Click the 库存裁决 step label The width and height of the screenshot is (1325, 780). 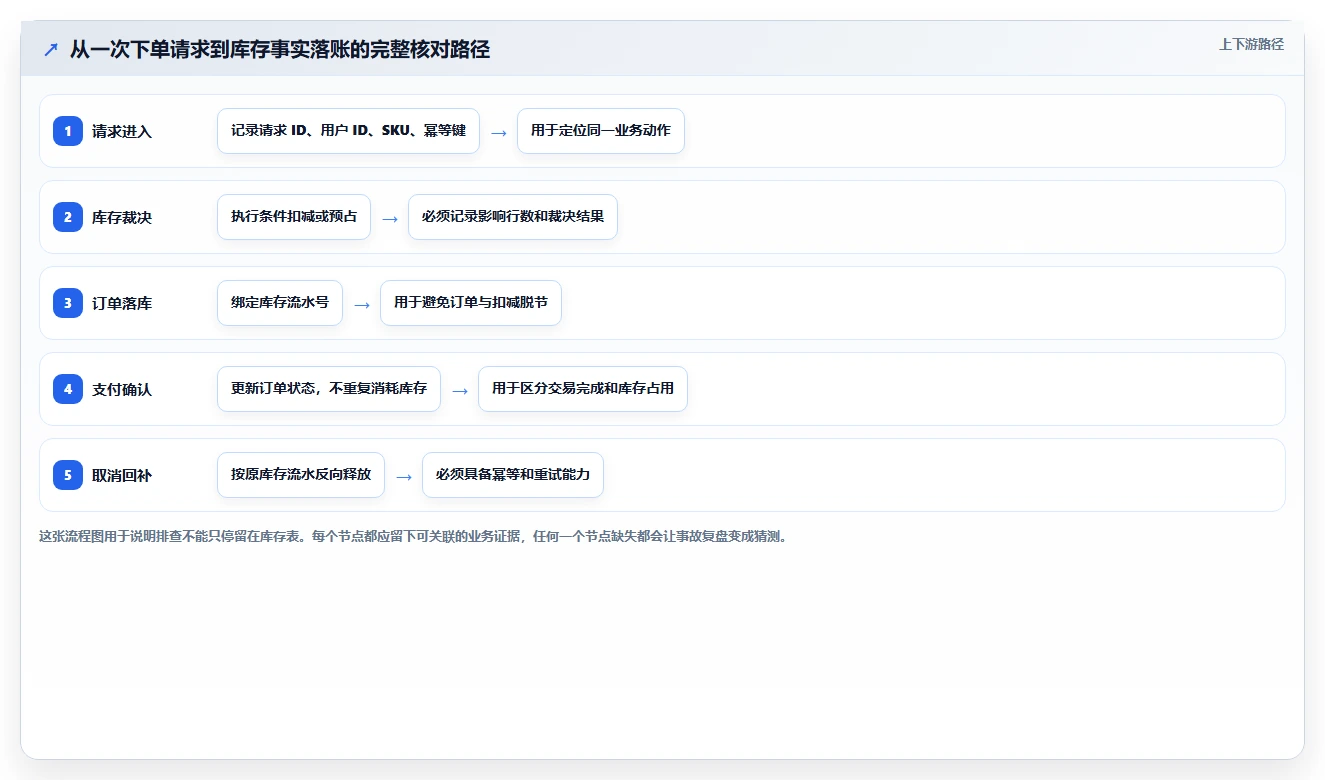(122, 217)
